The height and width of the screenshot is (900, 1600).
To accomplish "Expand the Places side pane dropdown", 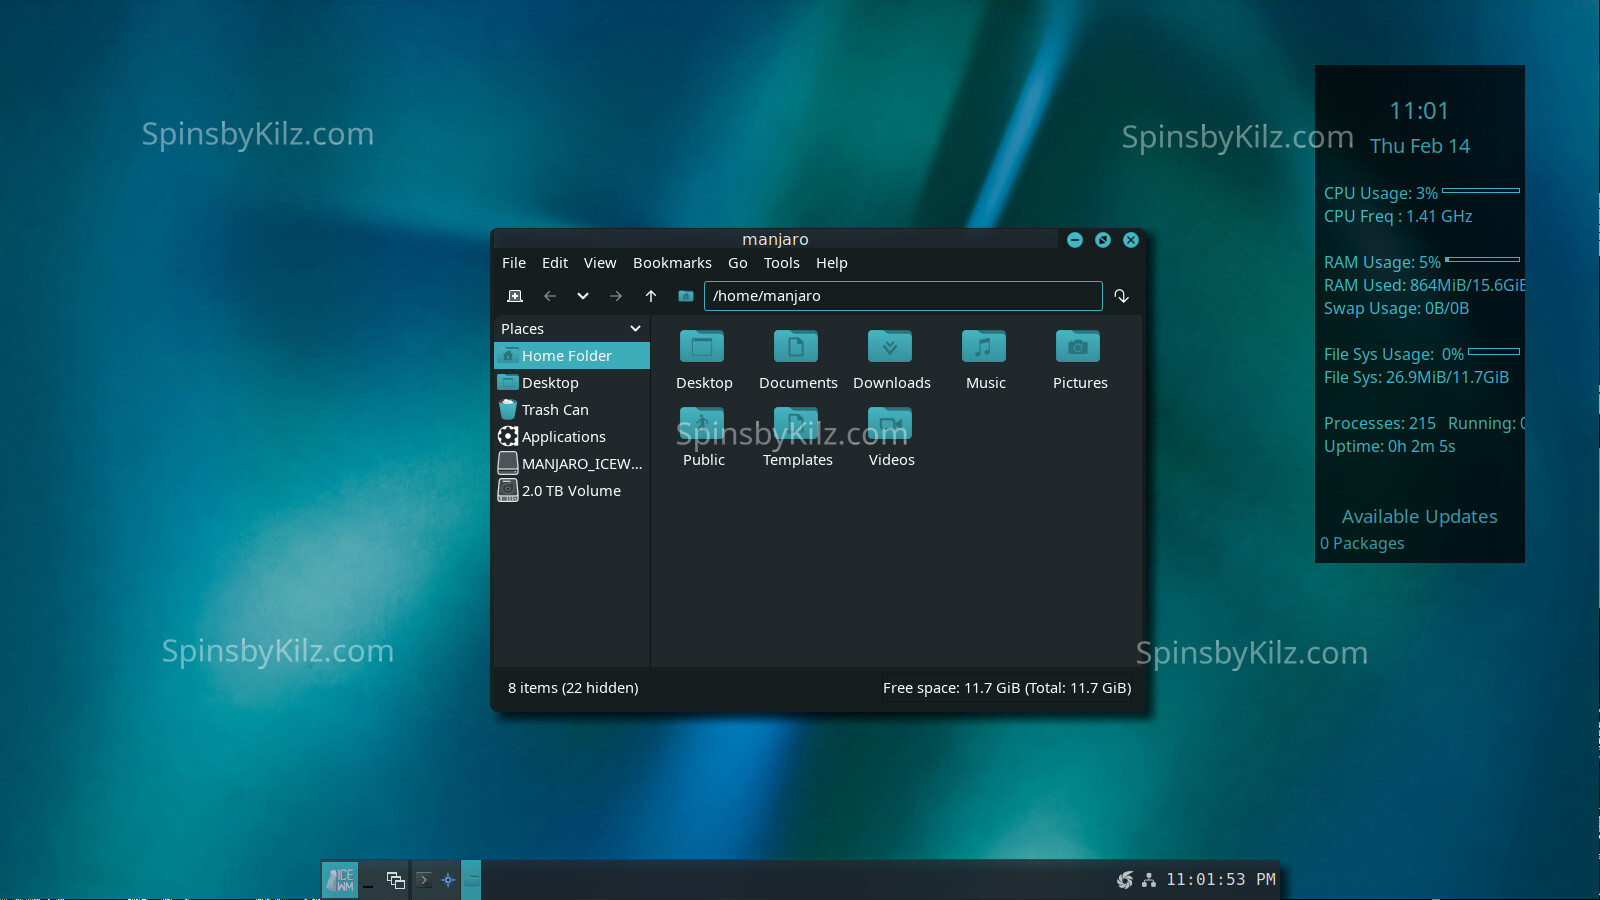I will pos(635,329).
